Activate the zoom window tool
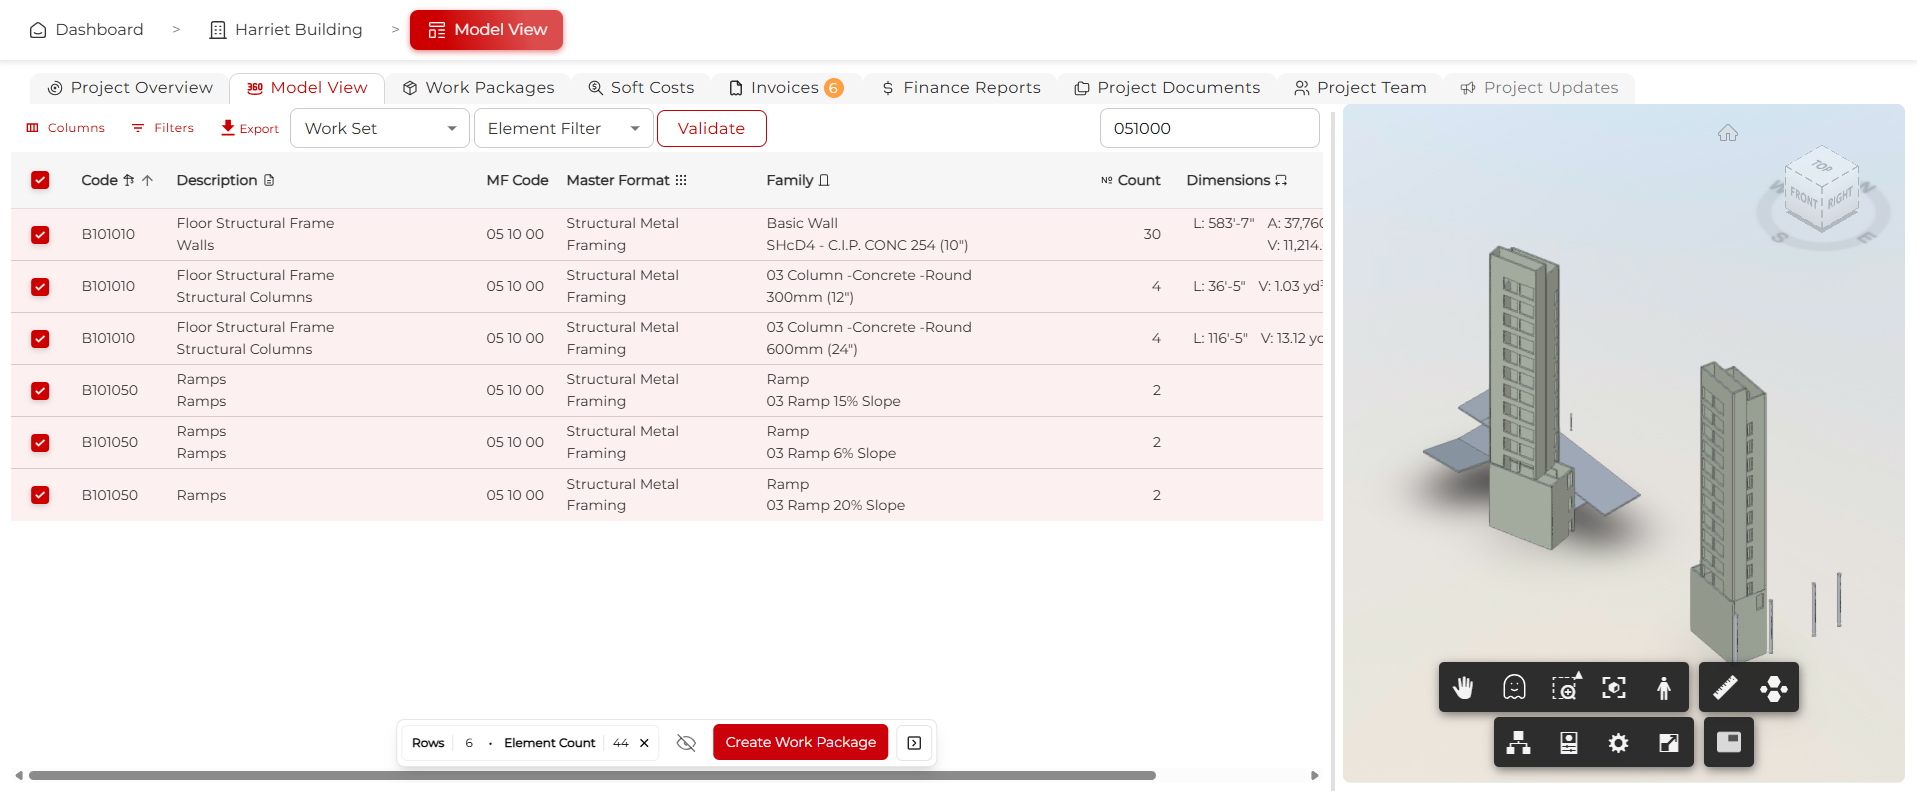This screenshot has height=799, width=1917. [x=1565, y=688]
